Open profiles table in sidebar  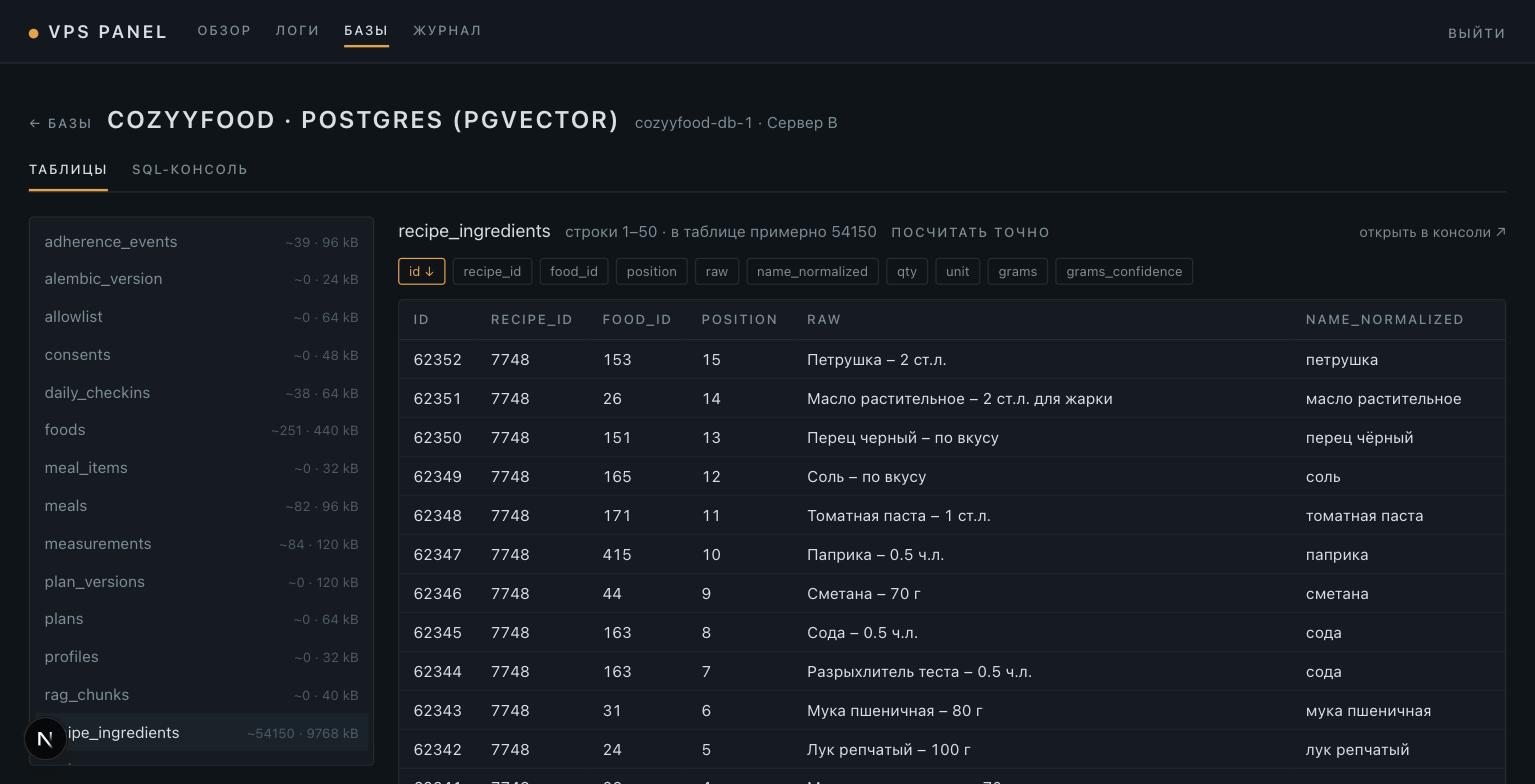click(201, 657)
